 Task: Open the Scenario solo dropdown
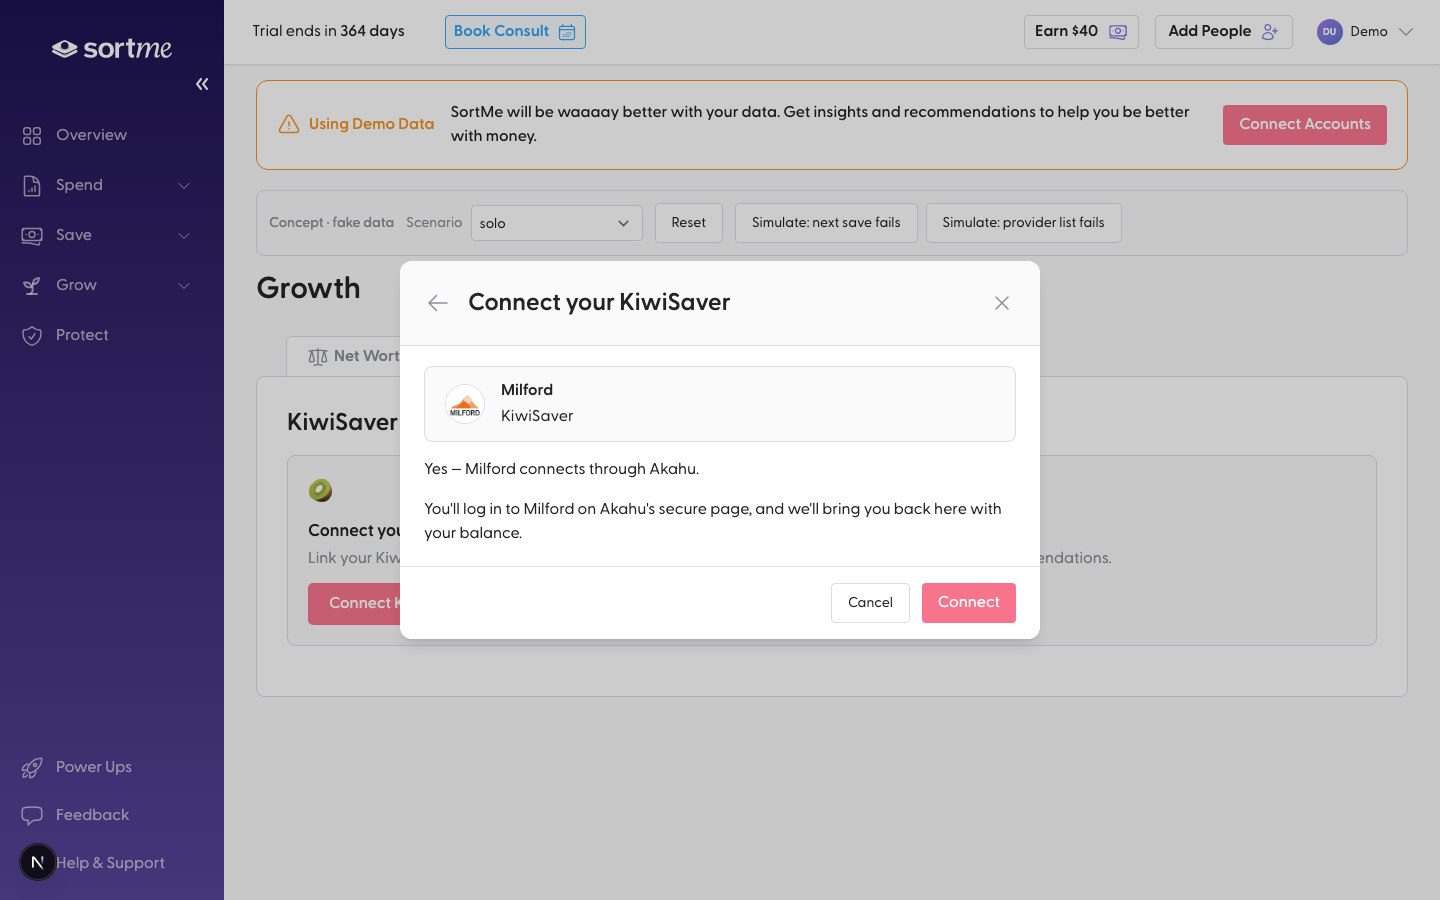click(x=556, y=223)
